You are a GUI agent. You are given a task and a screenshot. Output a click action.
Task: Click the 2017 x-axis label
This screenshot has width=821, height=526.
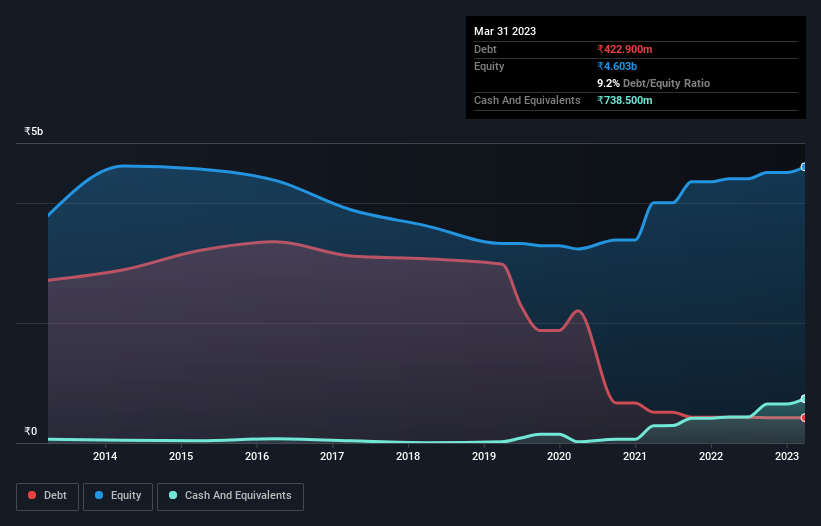pos(332,456)
